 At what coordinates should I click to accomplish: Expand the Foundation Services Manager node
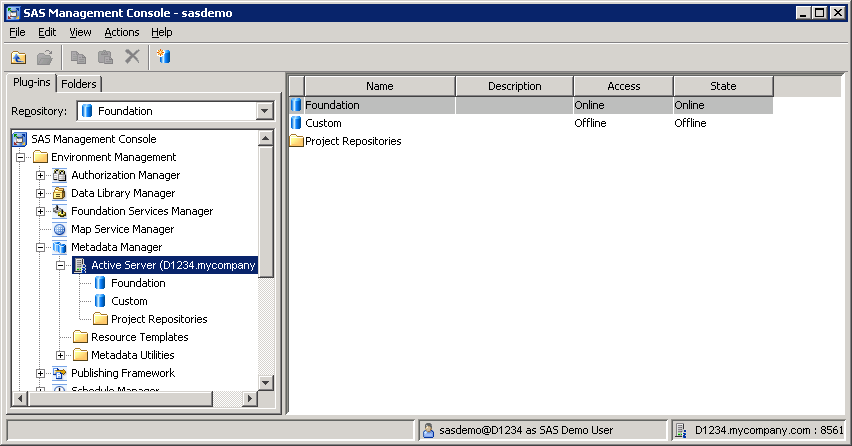coord(40,211)
